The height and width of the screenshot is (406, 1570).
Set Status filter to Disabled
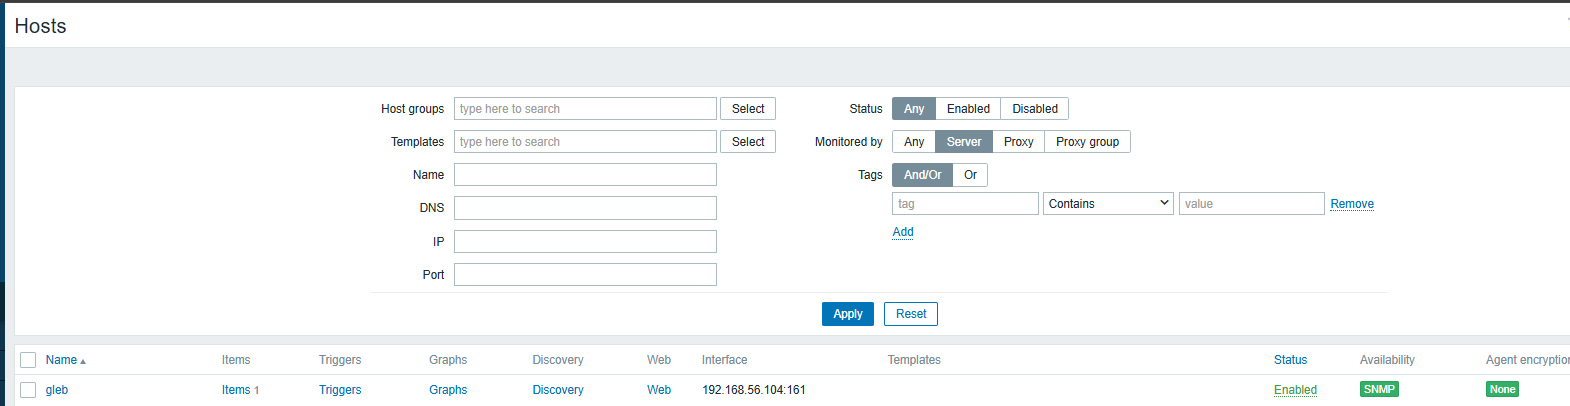pyautogui.click(x=1034, y=109)
